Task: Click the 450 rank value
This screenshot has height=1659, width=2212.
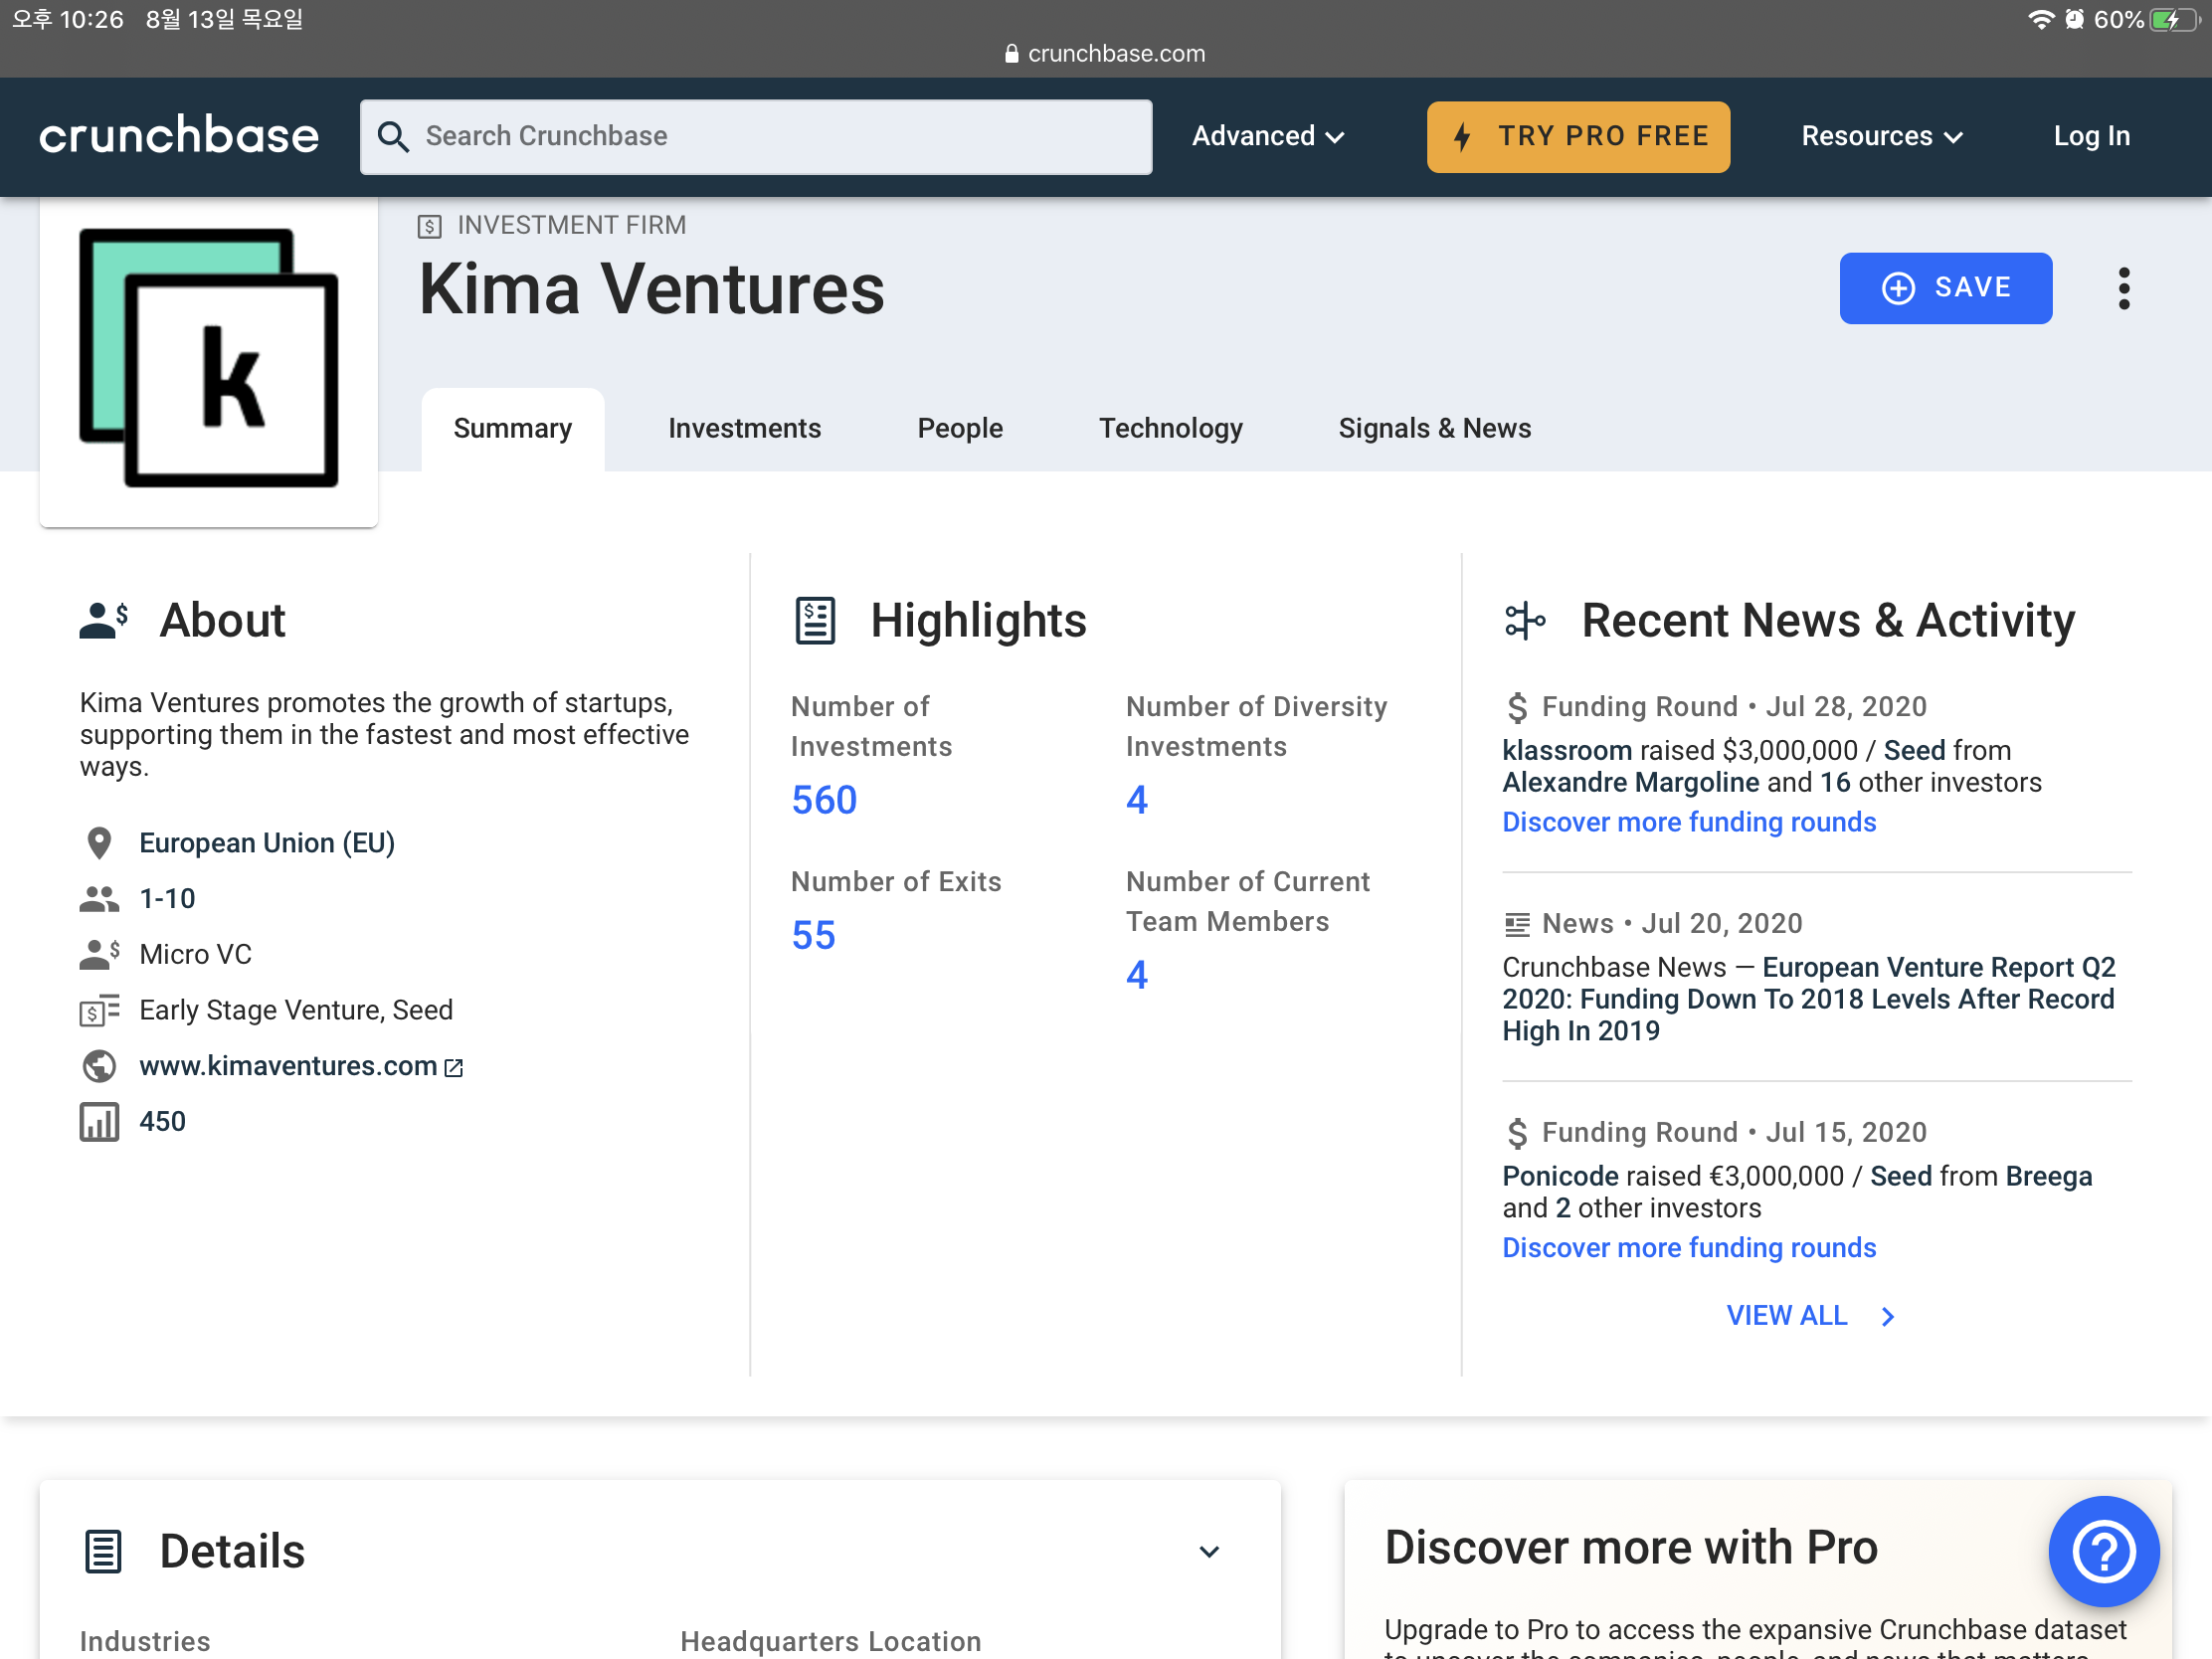Action: 163,1122
